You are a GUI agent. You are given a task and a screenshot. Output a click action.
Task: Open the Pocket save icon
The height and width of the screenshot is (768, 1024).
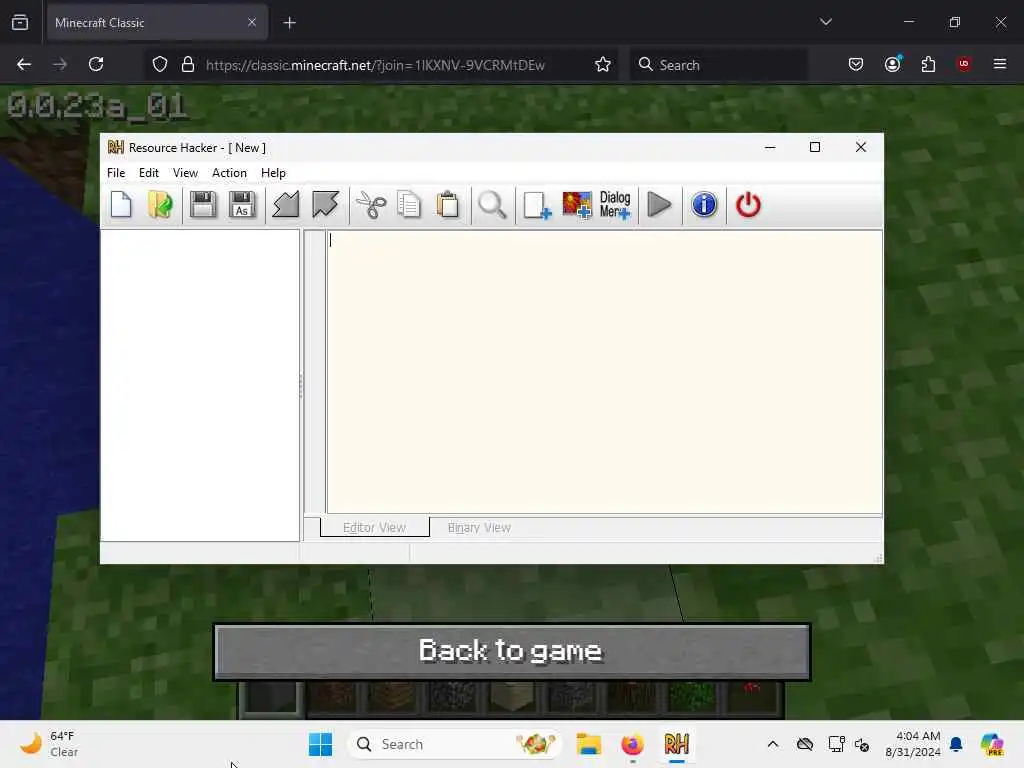click(856, 65)
